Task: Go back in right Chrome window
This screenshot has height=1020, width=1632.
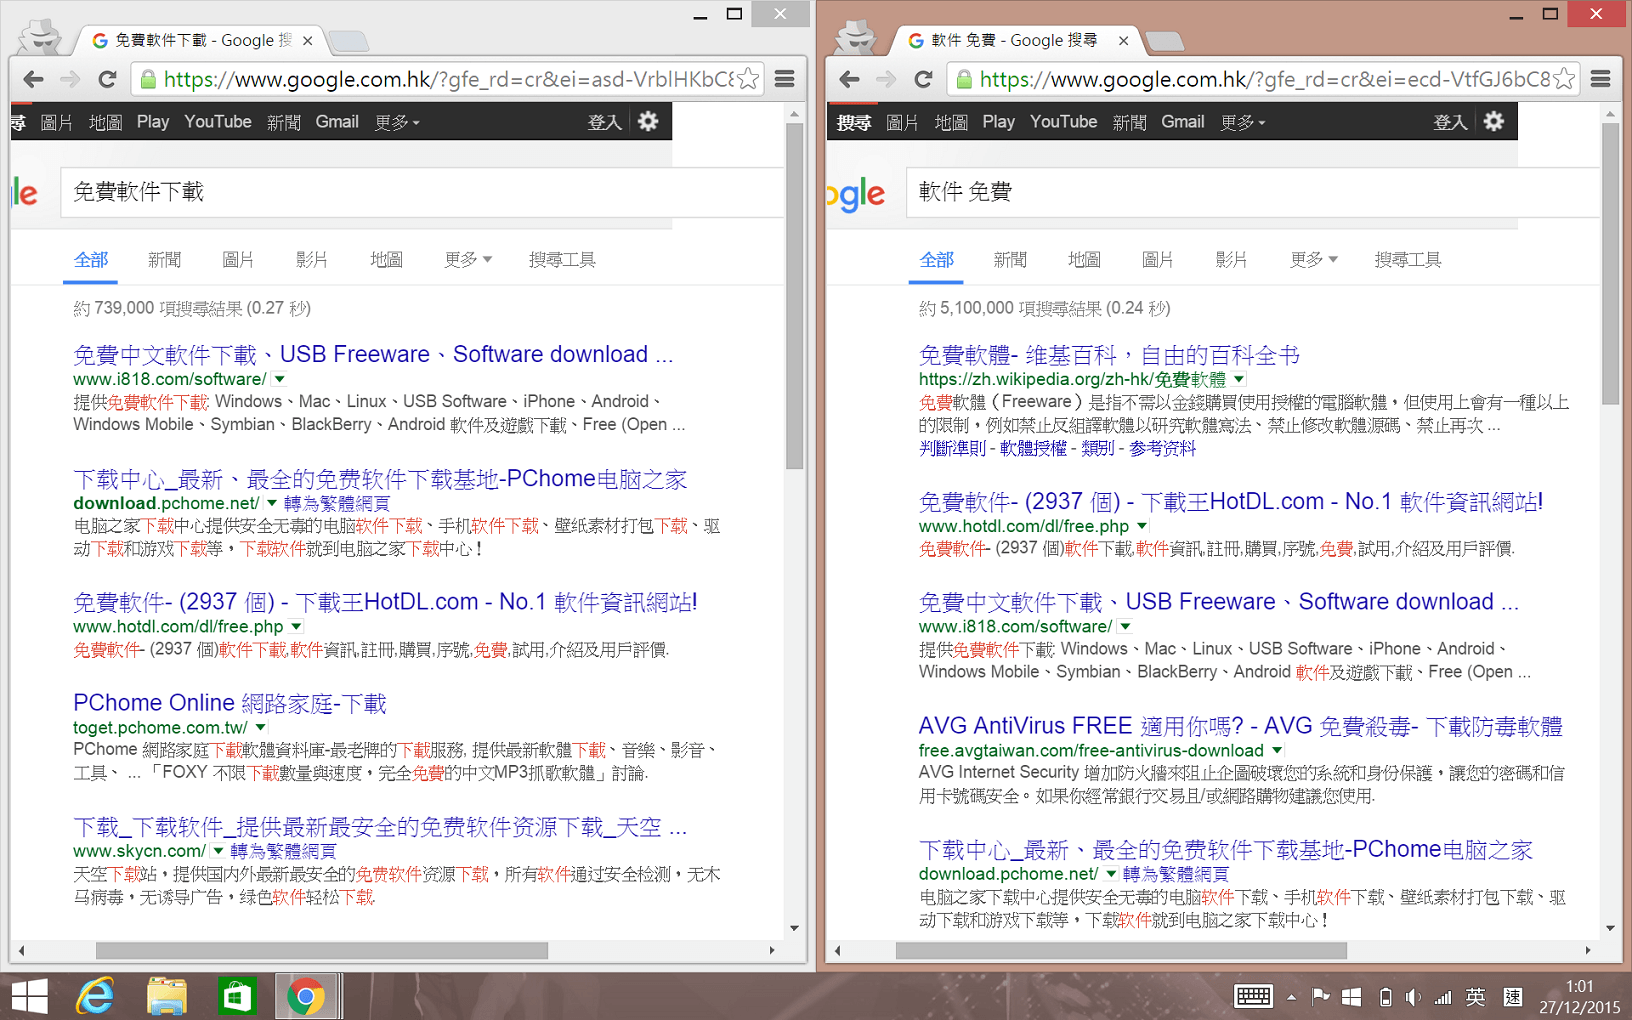Action: coord(849,79)
